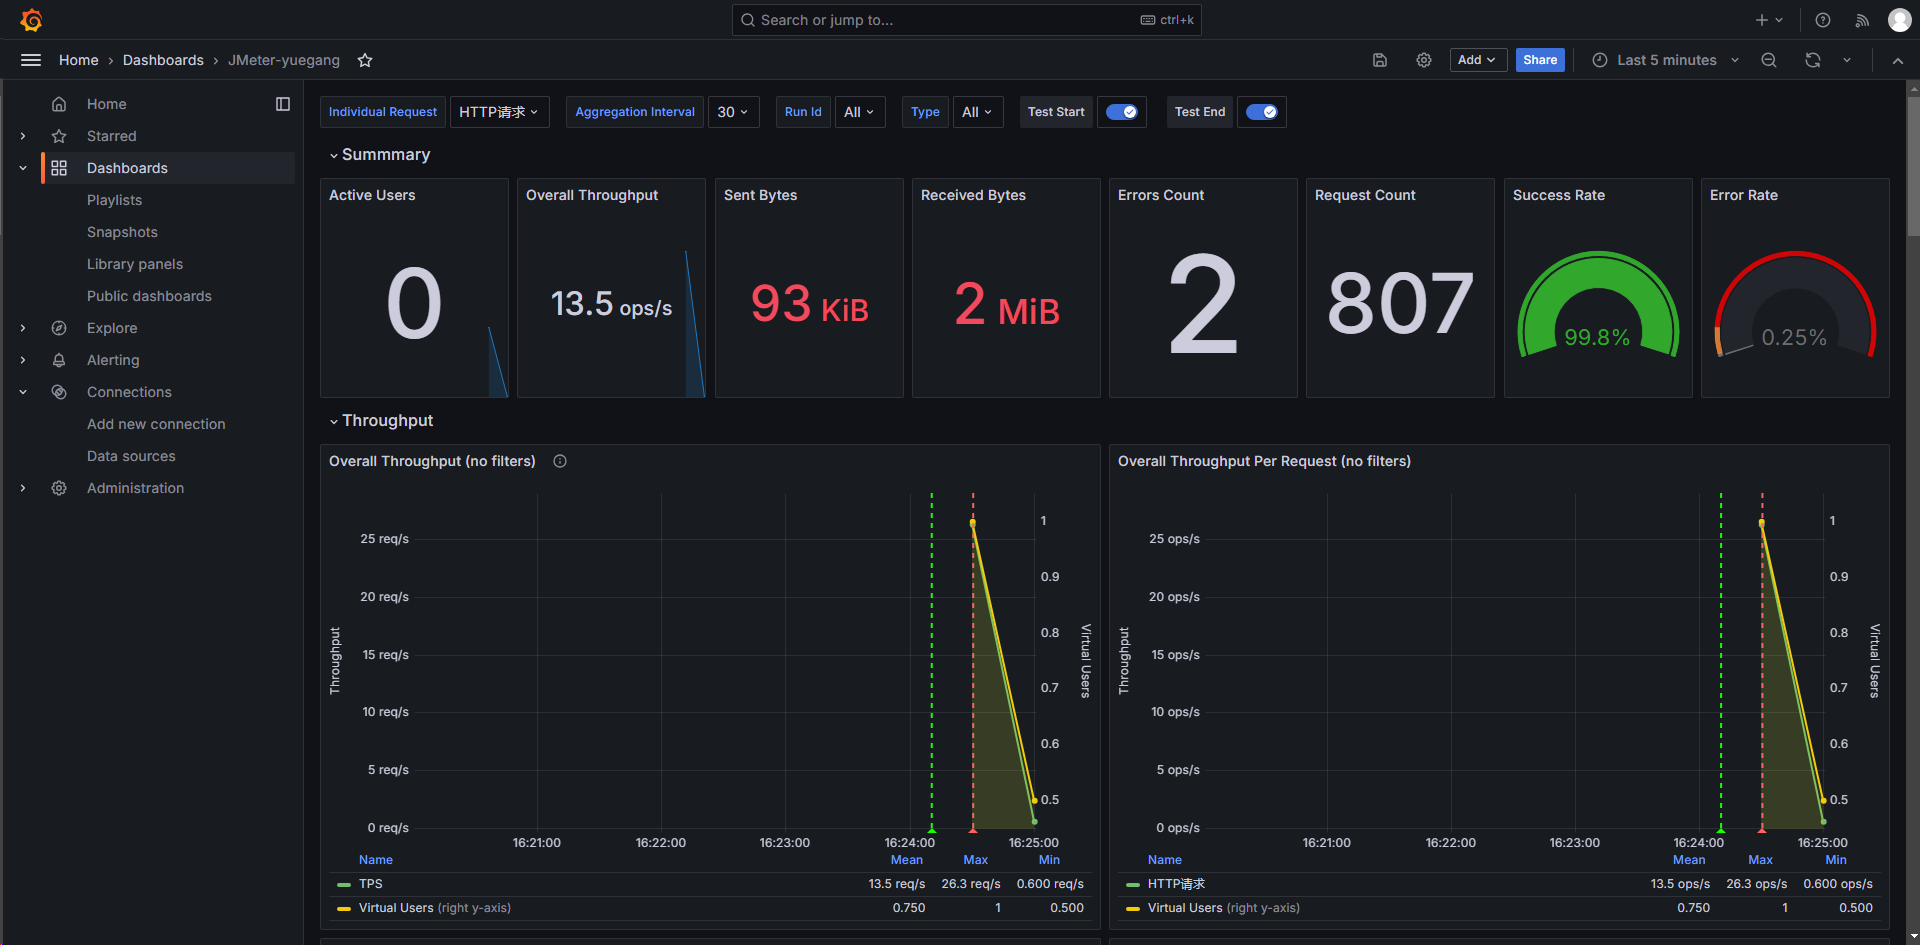Save the dashboard using disk icon
The width and height of the screenshot is (1920, 945).
[x=1380, y=60]
